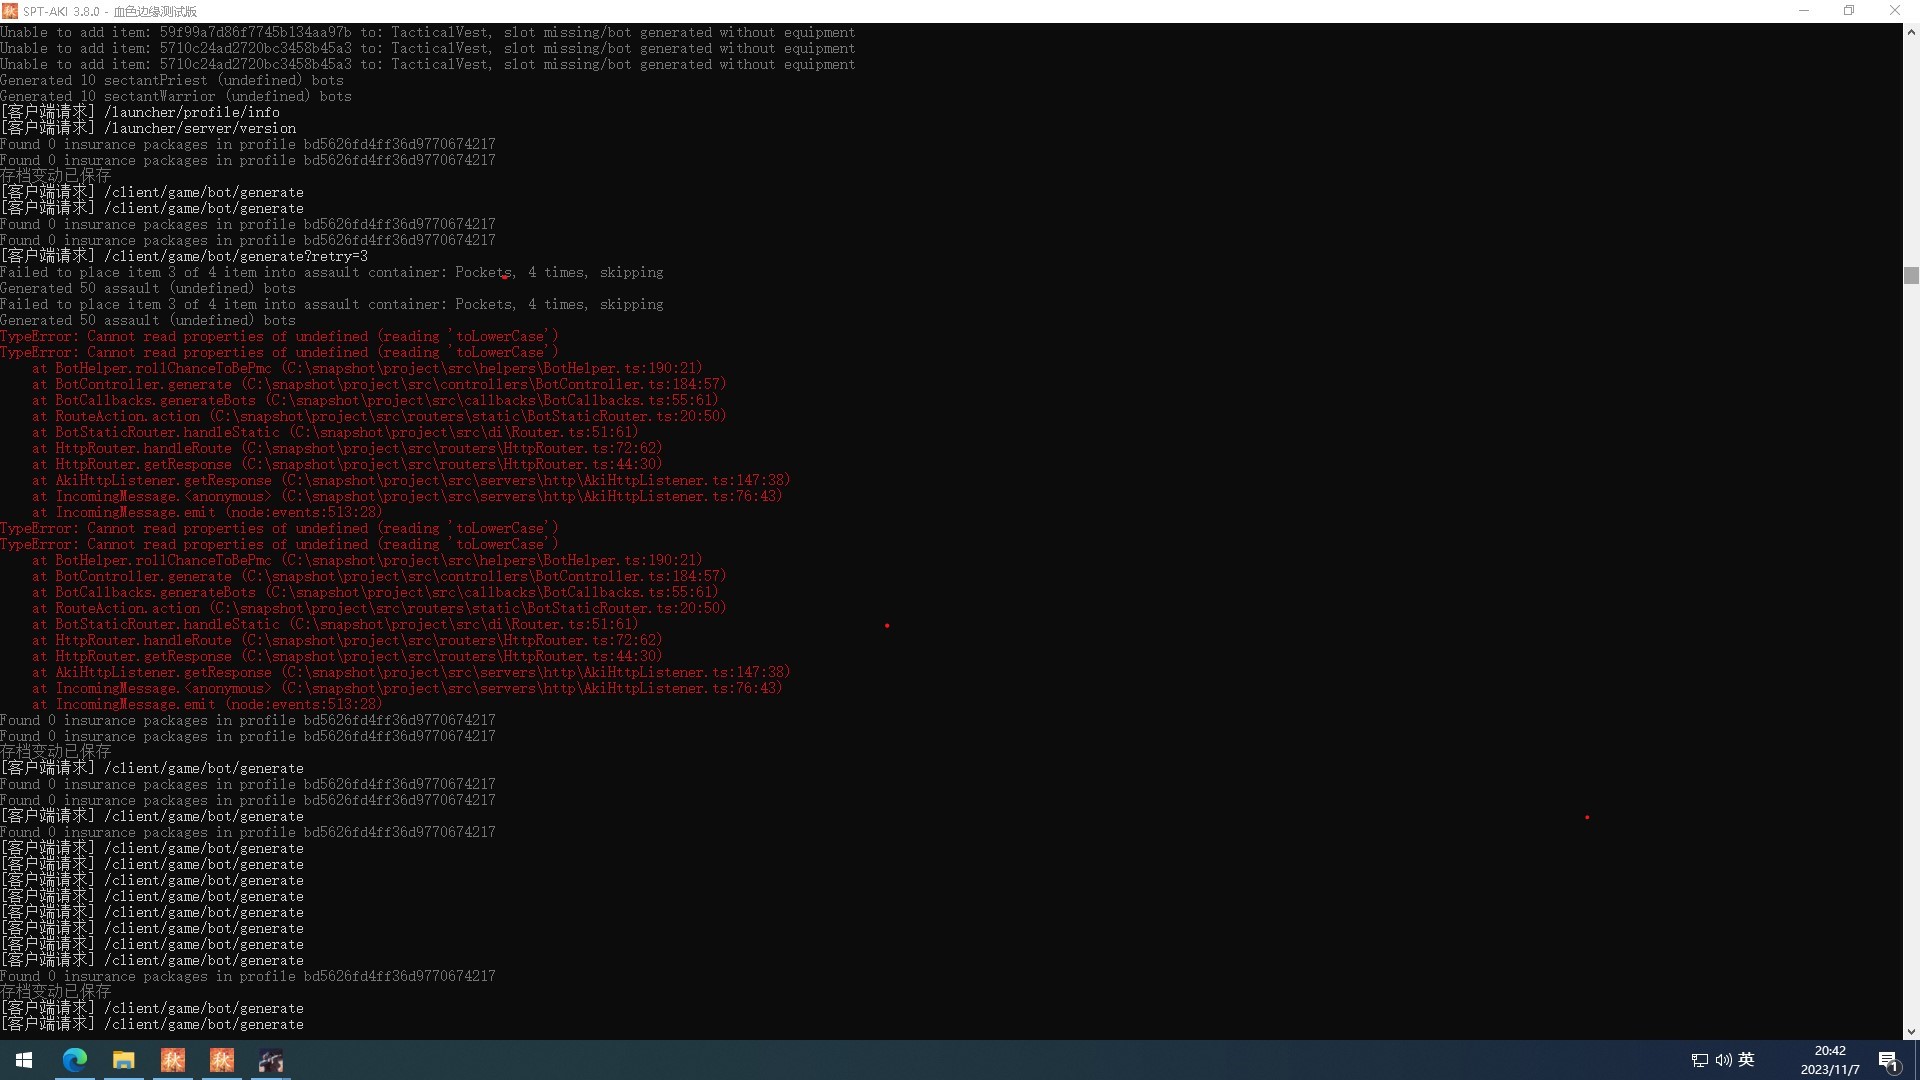Restore down the SPT-AKI console window

pos(1849,11)
